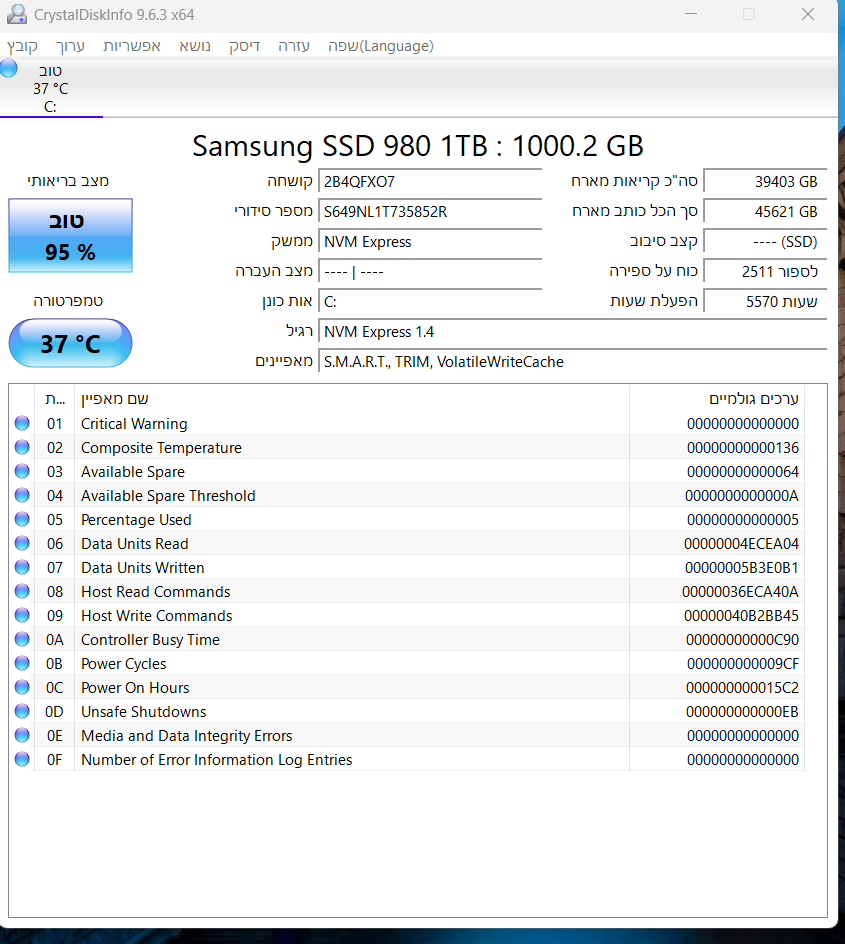Open the עזרה (Help) menu

[294, 46]
